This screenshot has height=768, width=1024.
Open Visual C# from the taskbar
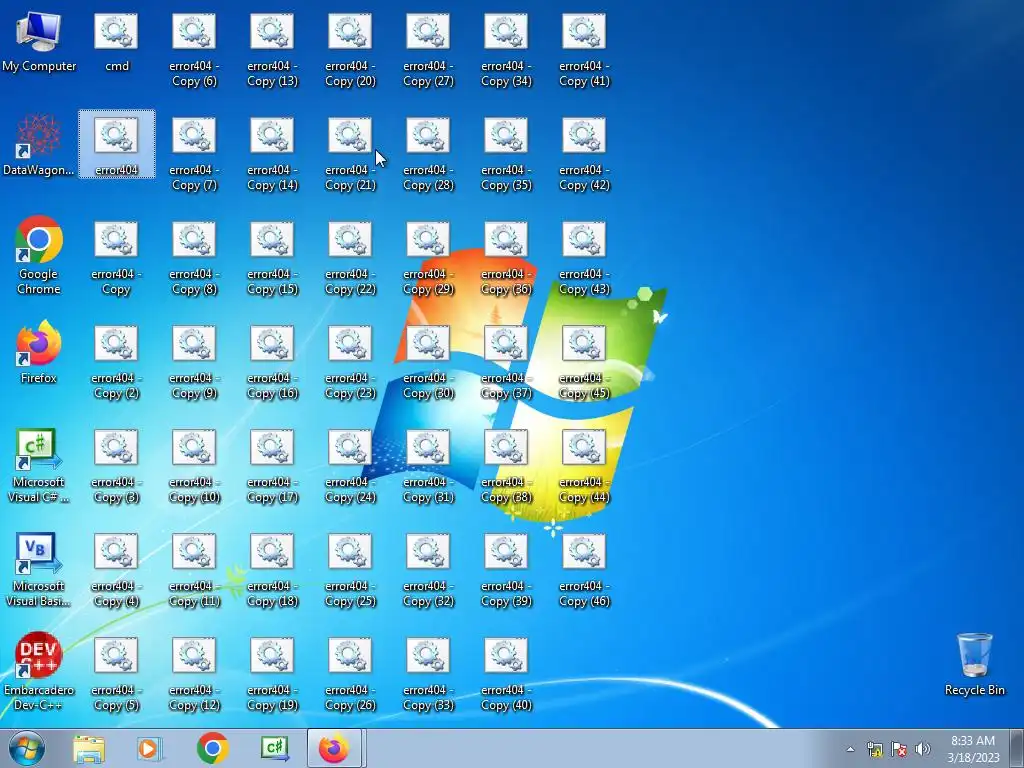click(274, 748)
